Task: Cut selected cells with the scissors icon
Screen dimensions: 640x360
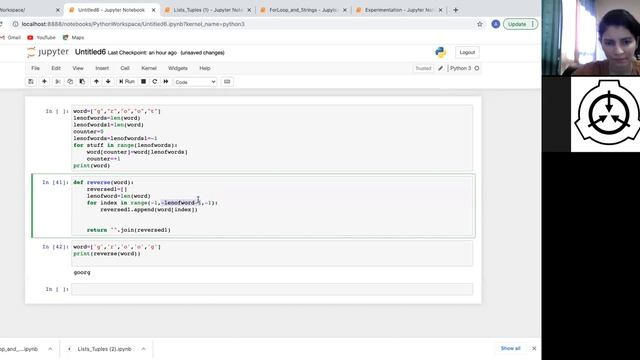Action: (58, 82)
